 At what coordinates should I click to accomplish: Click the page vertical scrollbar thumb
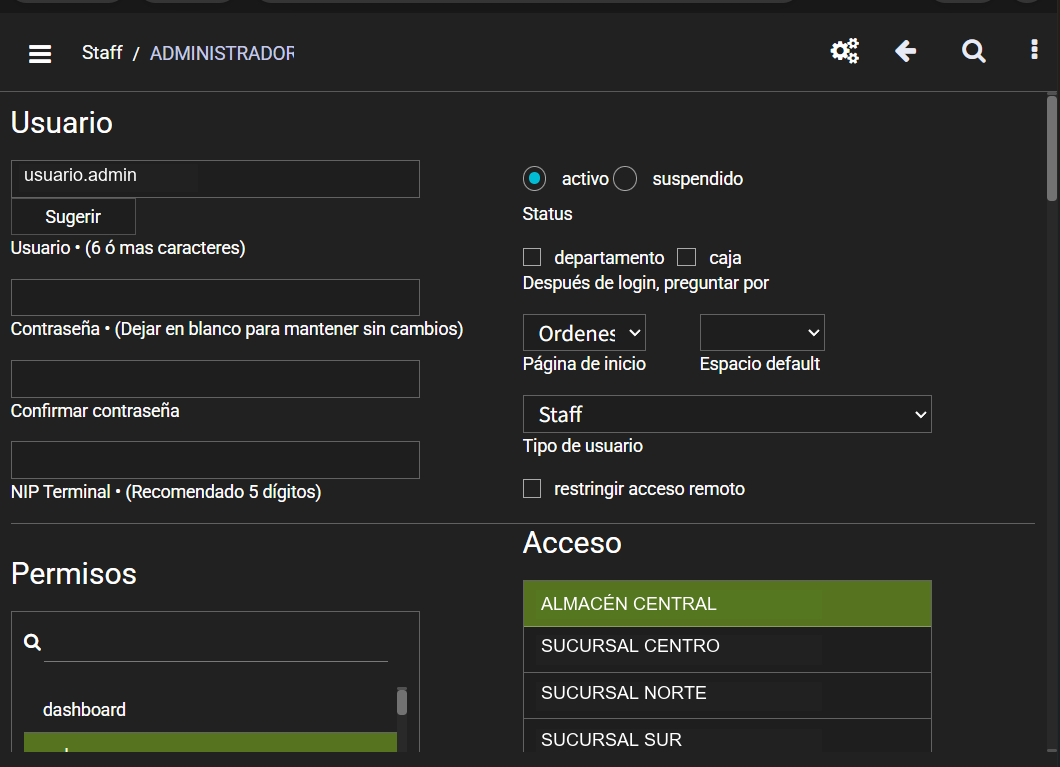1051,148
